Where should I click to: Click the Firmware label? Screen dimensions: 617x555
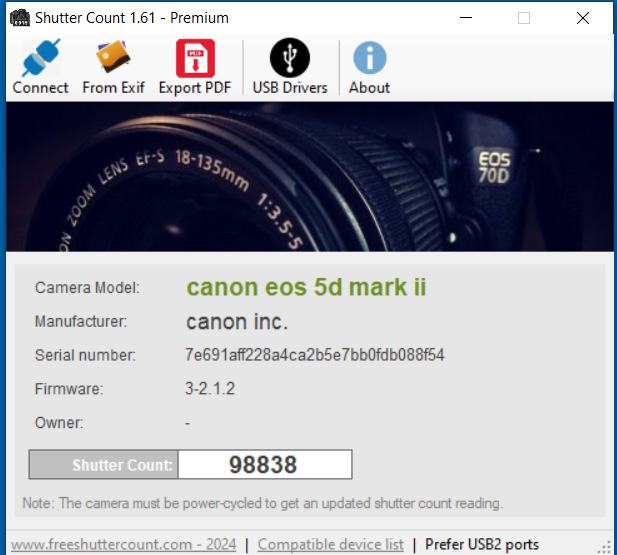pos(69,389)
